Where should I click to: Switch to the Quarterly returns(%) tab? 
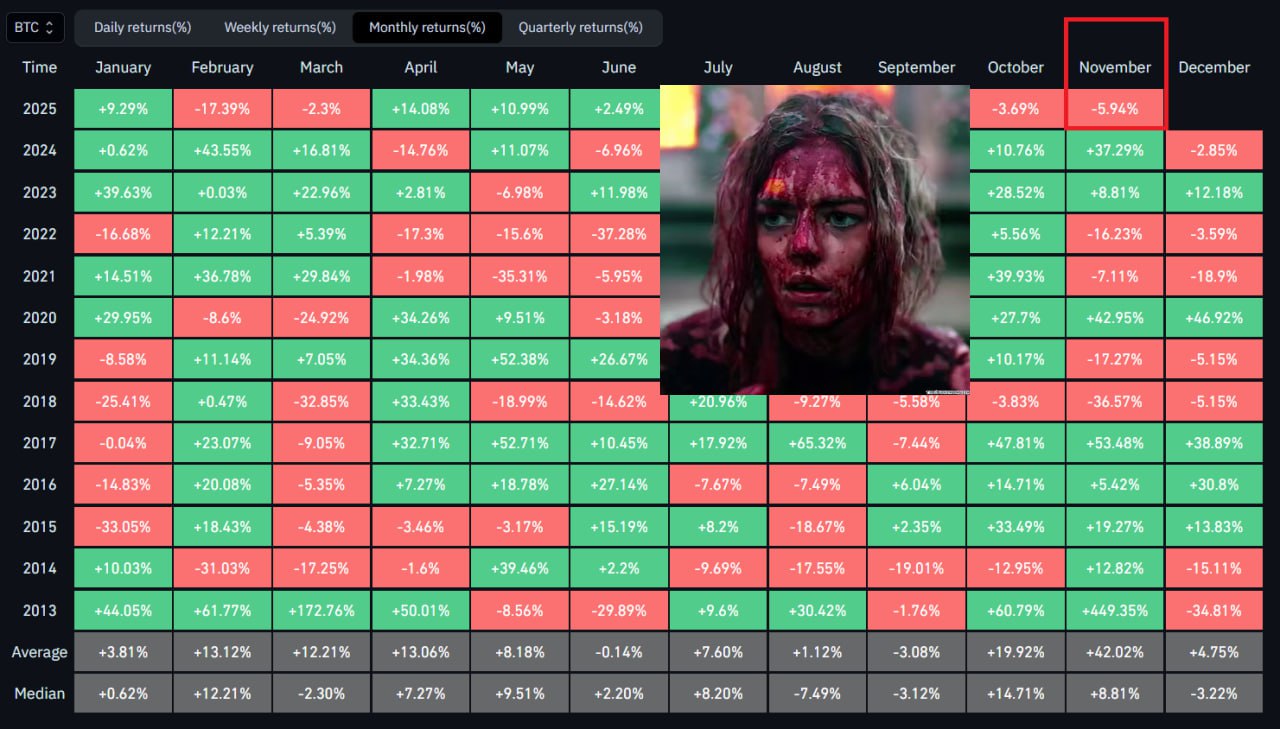580,27
